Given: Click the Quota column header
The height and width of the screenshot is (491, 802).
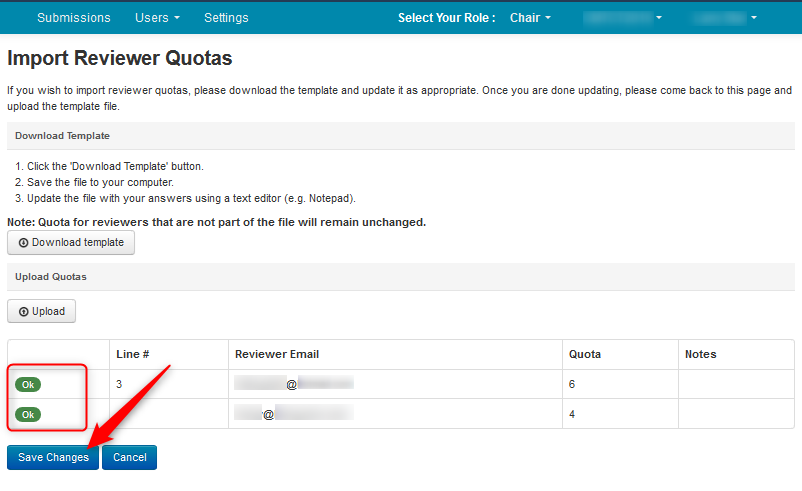Looking at the screenshot, I should 585,354.
